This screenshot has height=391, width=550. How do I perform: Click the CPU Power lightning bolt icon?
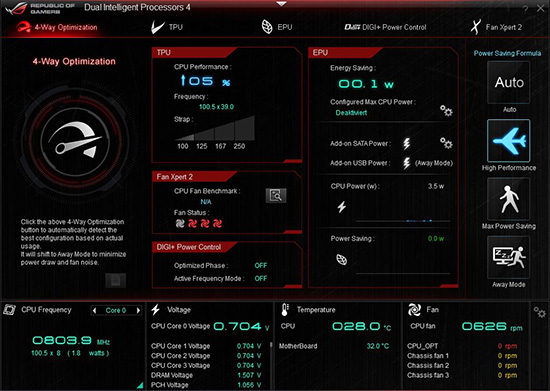[x=342, y=207]
